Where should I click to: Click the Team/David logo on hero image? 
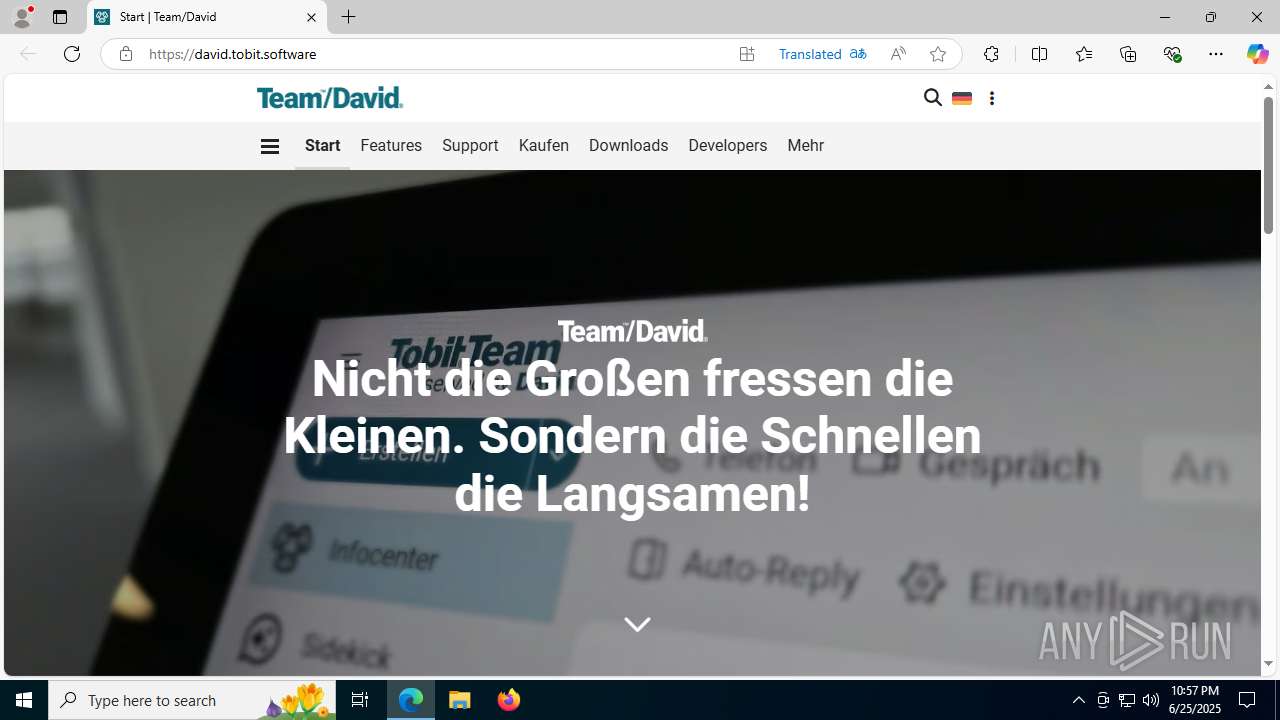click(x=633, y=331)
